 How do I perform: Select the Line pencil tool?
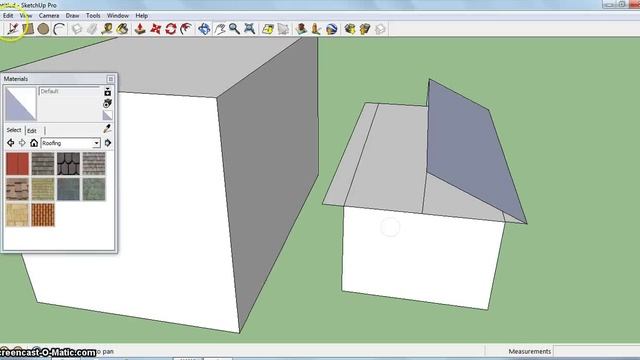pyautogui.click(x=13, y=29)
